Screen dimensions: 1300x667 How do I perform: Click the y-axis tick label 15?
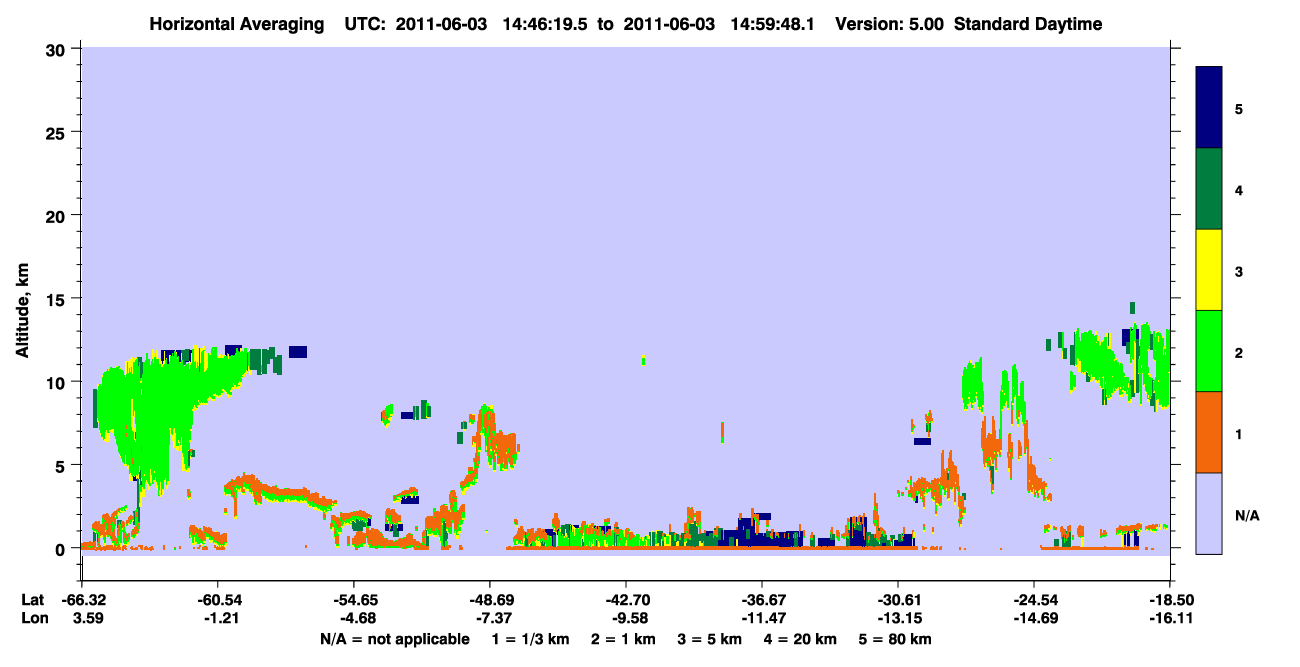pos(58,299)
